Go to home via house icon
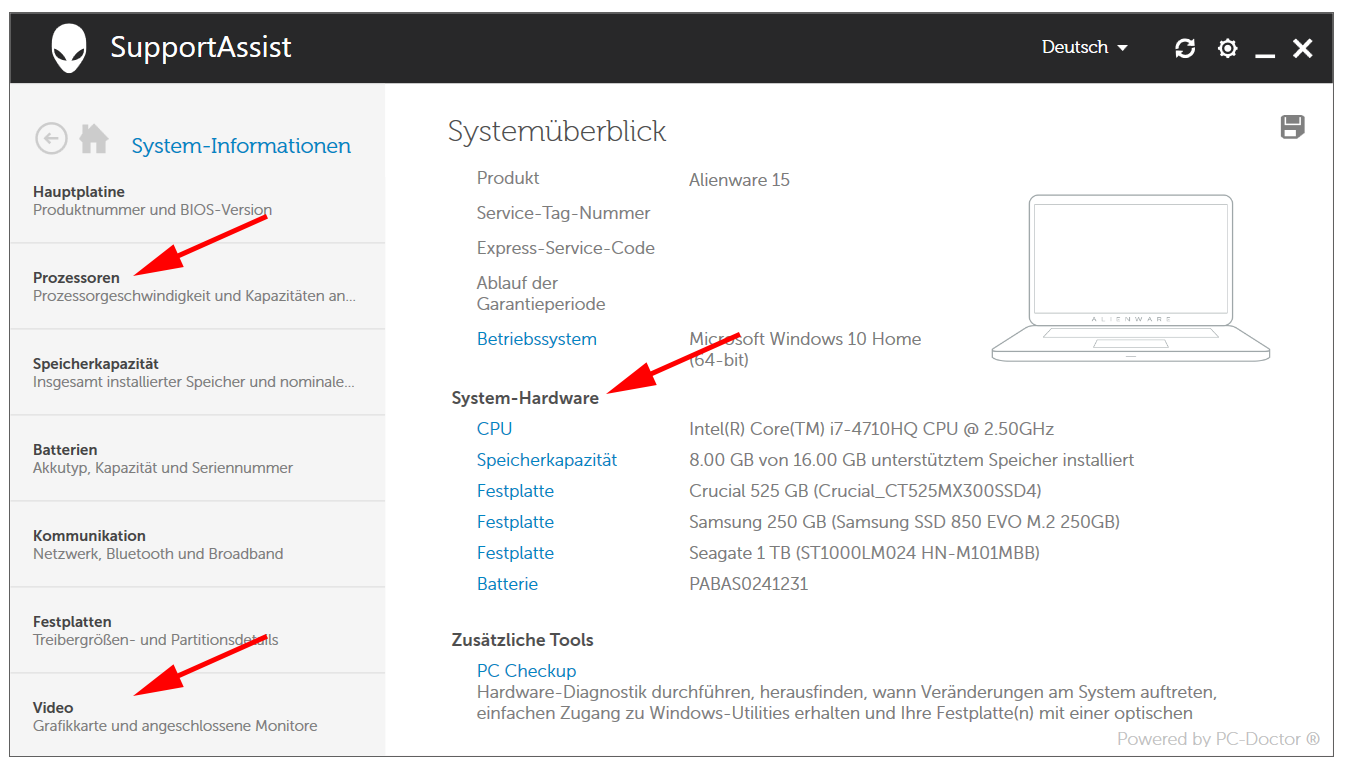 coord(94,138)
